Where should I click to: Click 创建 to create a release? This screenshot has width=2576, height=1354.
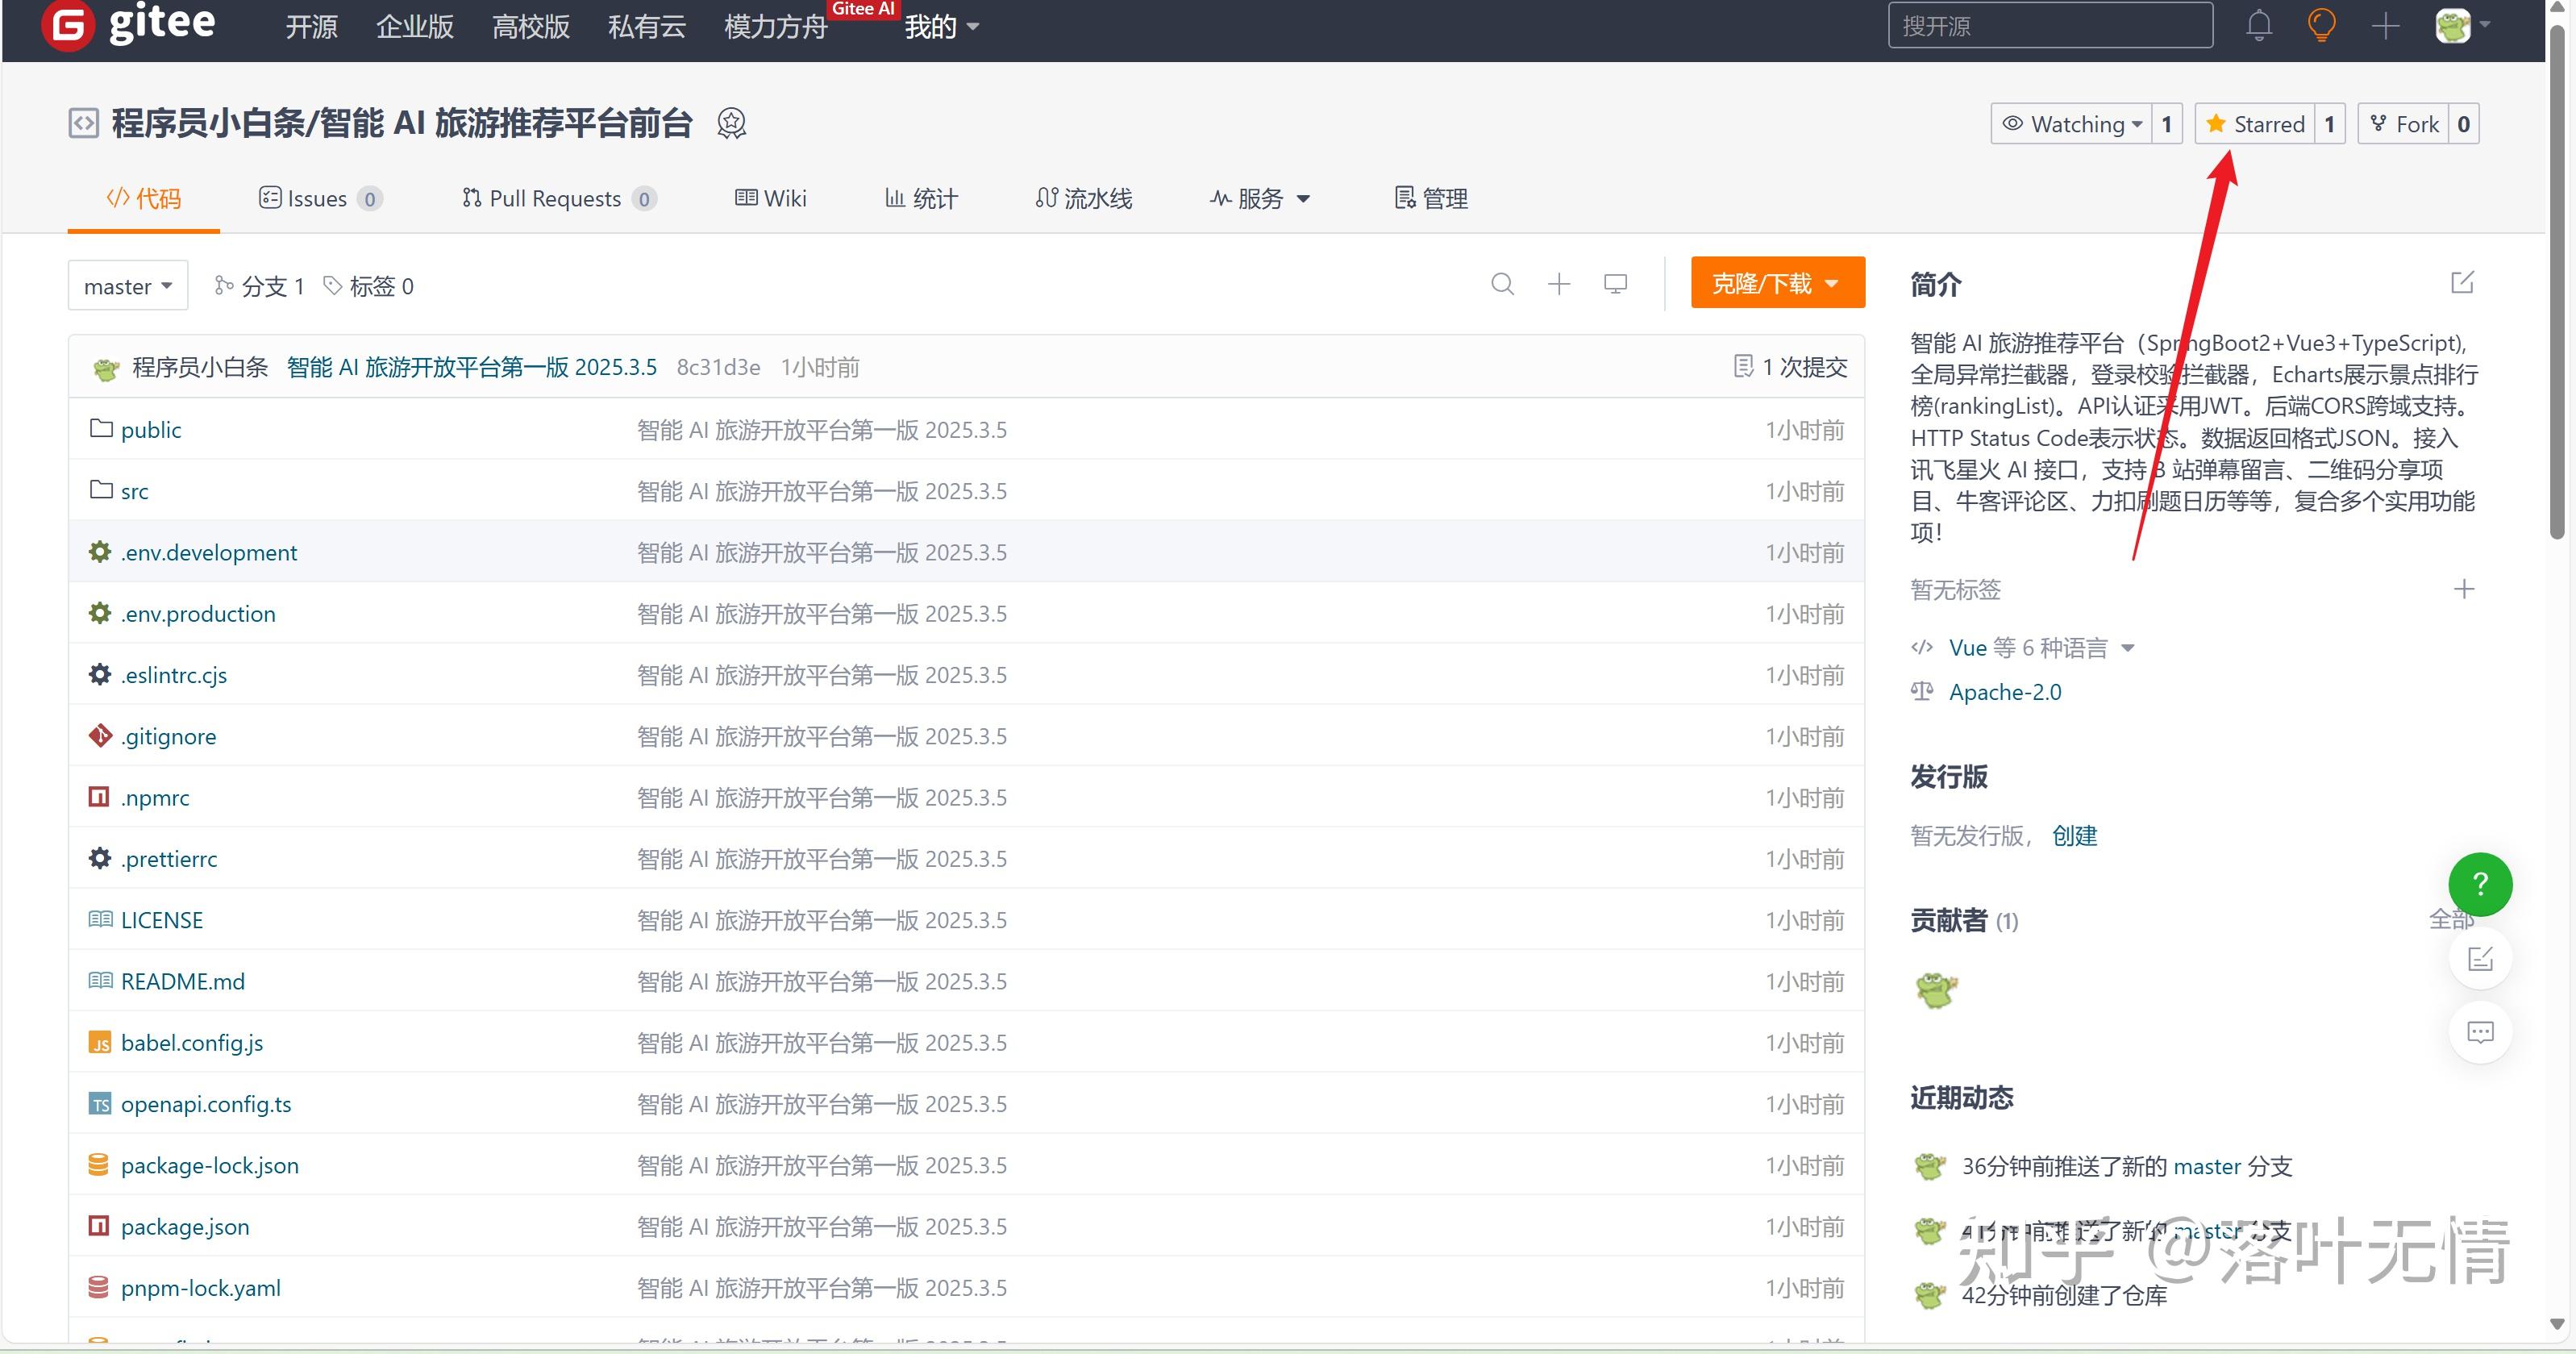(x=2075, y=836)
